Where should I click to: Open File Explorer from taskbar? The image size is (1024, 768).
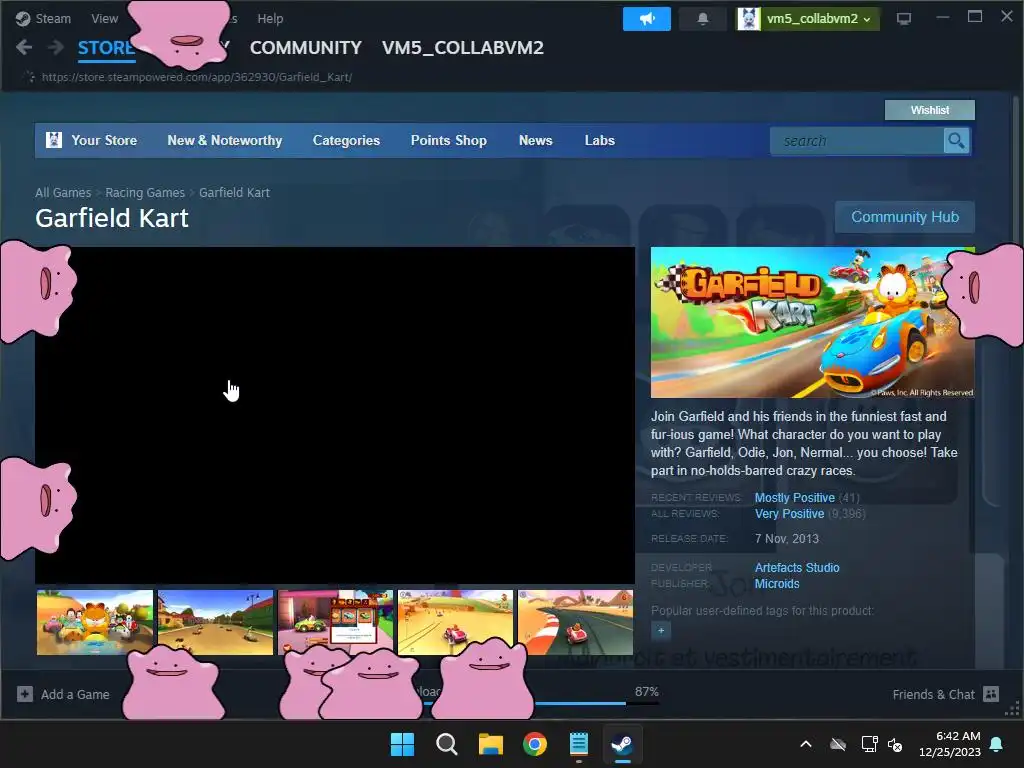coord(490,744)
